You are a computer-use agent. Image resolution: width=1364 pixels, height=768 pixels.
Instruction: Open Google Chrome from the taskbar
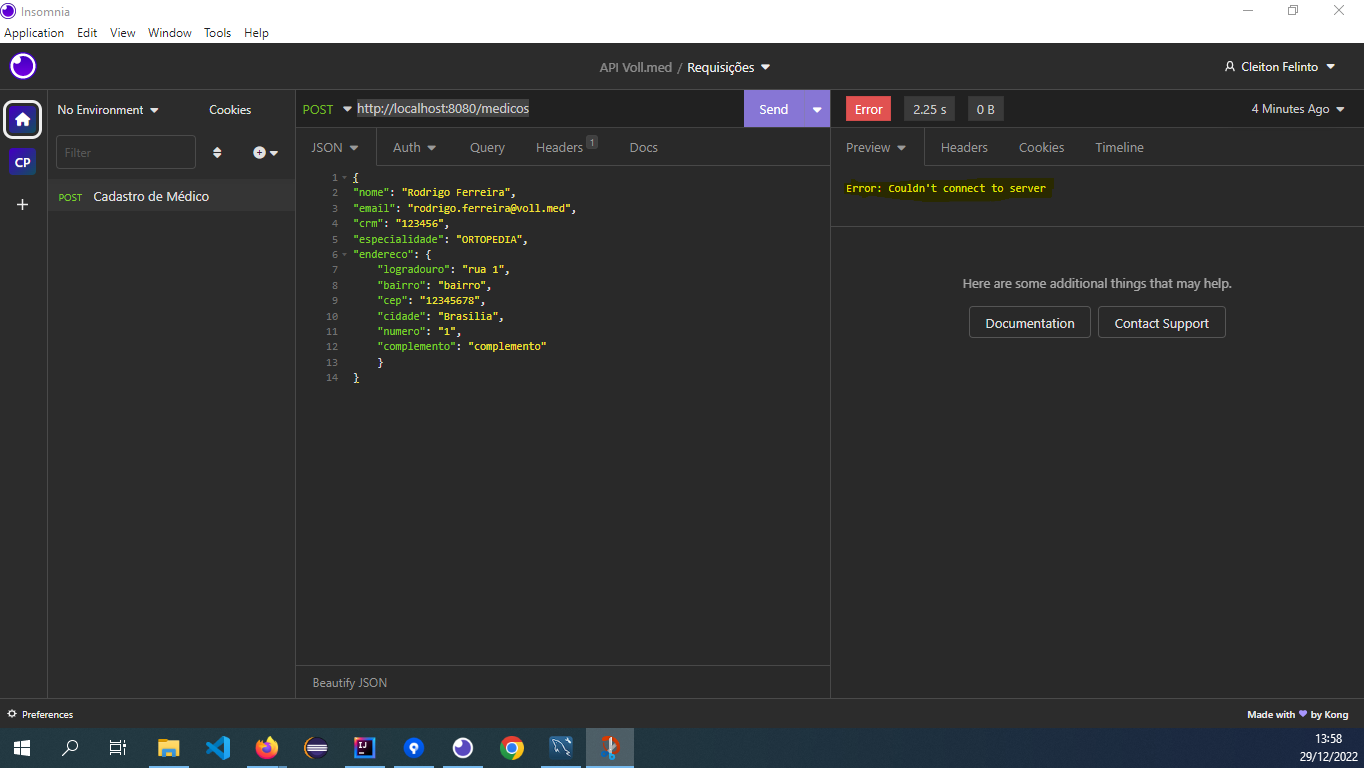pyautogui.click(x=511, y=748)
